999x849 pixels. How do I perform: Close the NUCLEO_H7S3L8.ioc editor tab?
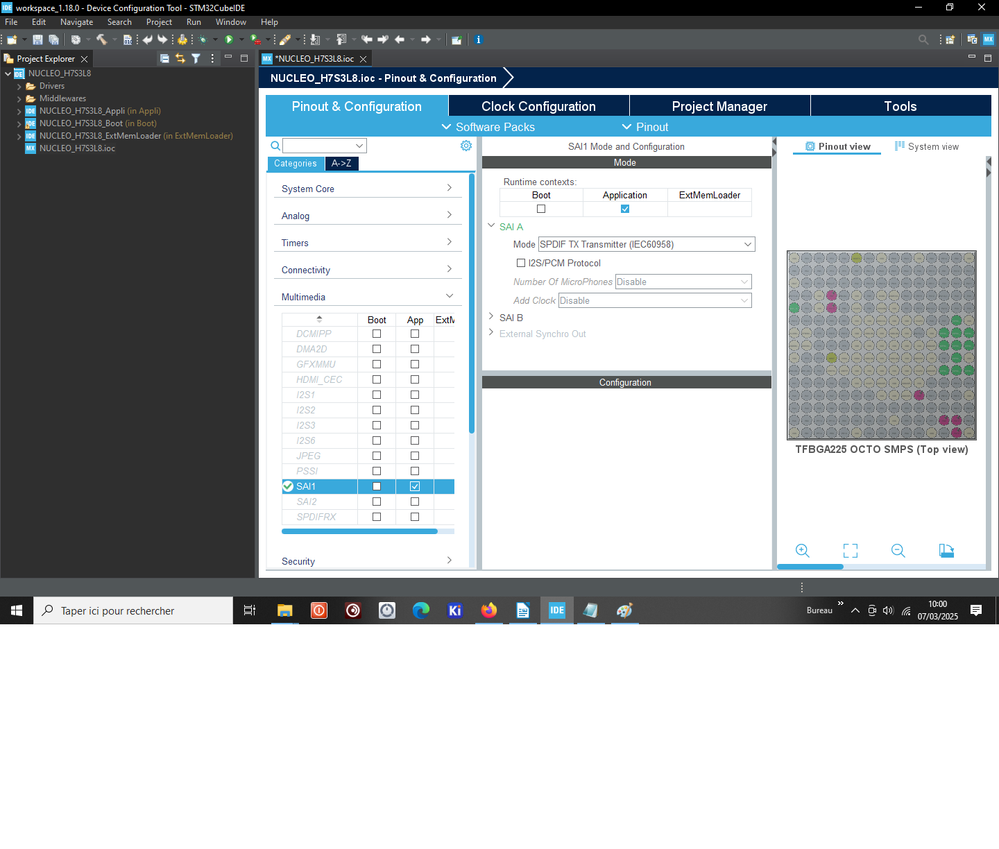point(363,59)
